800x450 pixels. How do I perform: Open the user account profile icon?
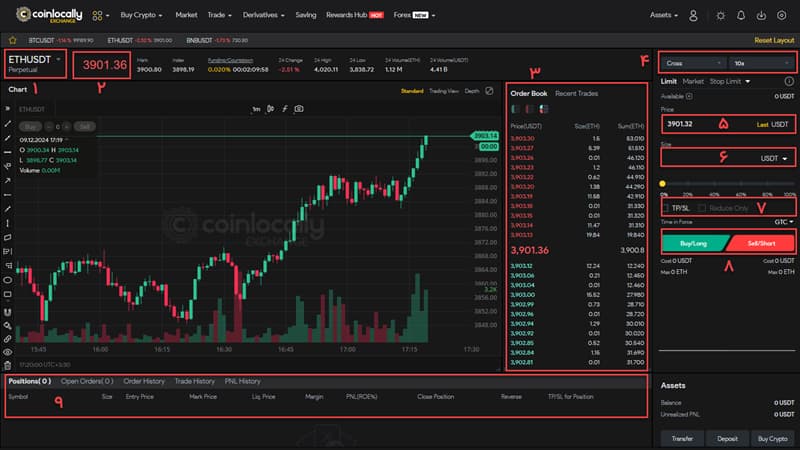point(693,16)
